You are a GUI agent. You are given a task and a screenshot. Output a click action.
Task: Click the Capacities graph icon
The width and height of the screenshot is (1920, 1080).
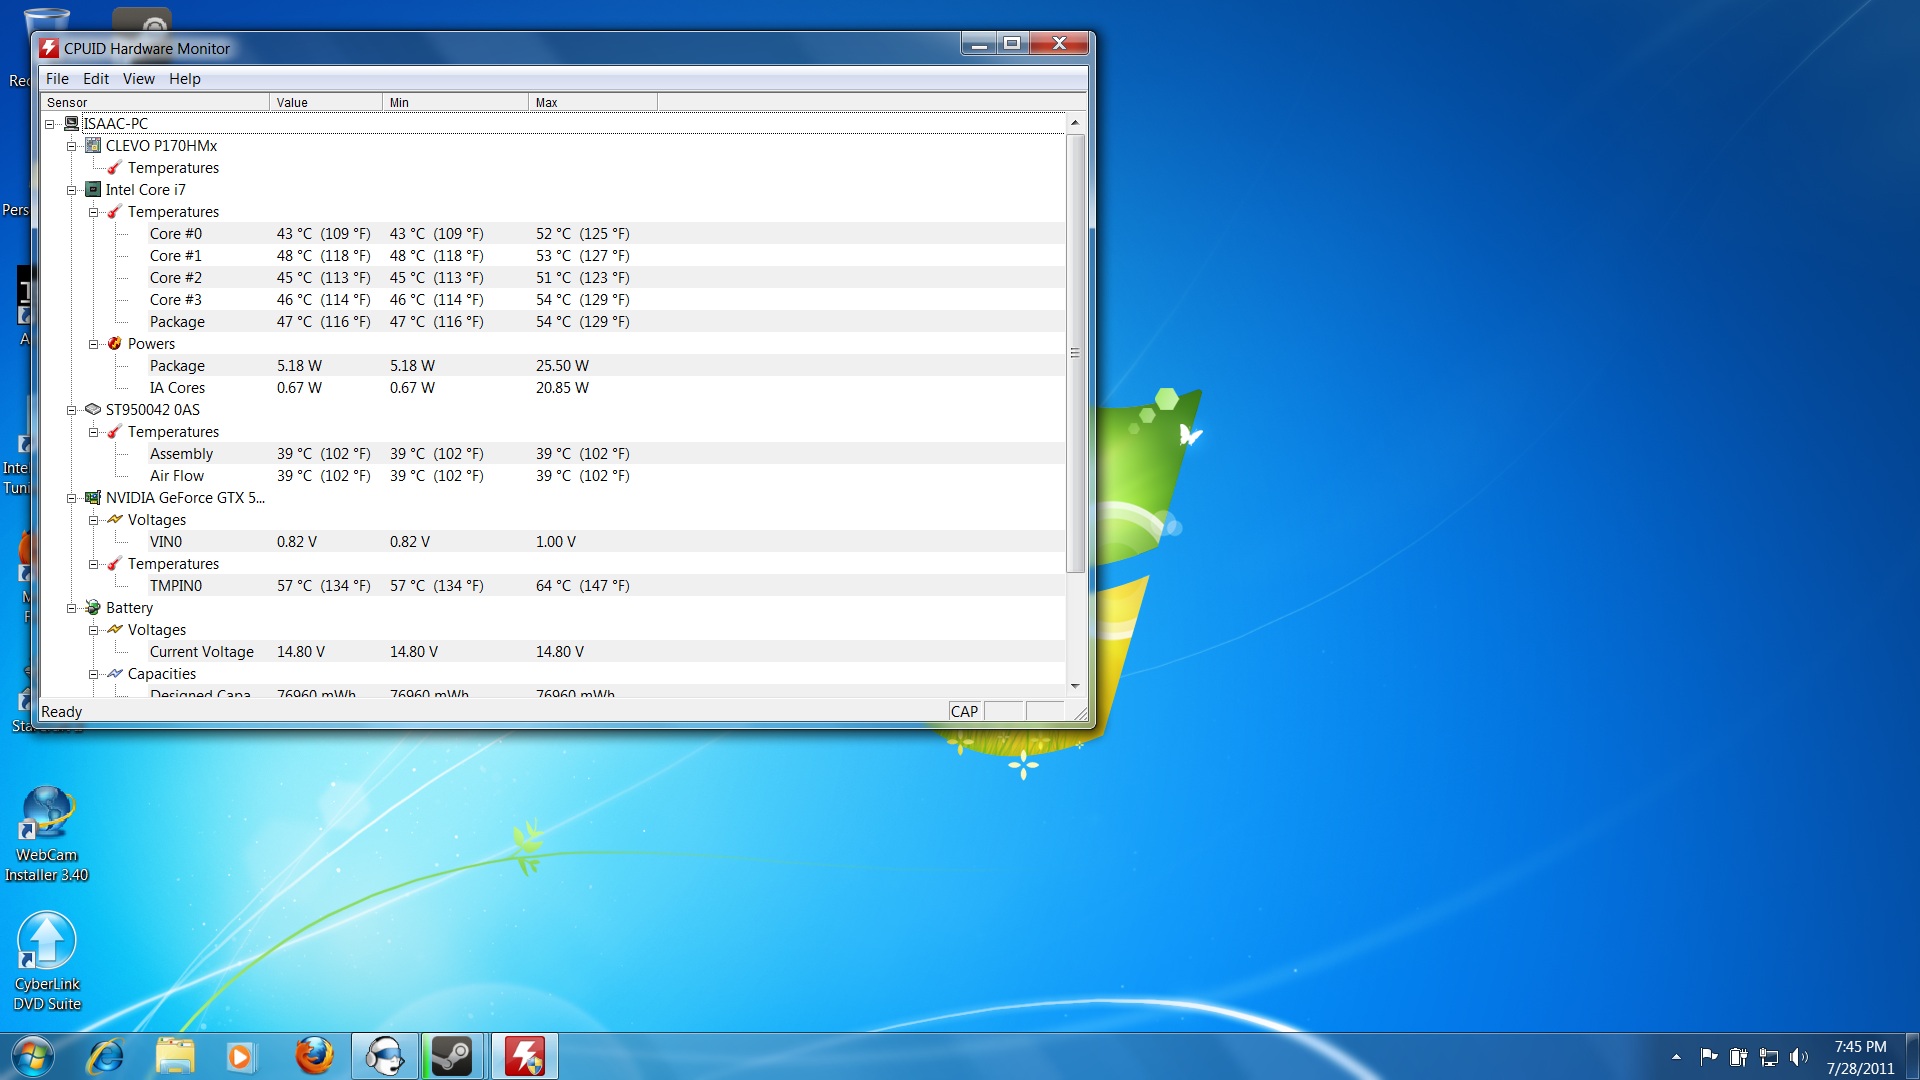pyautogui.click(x=115, y=673)
